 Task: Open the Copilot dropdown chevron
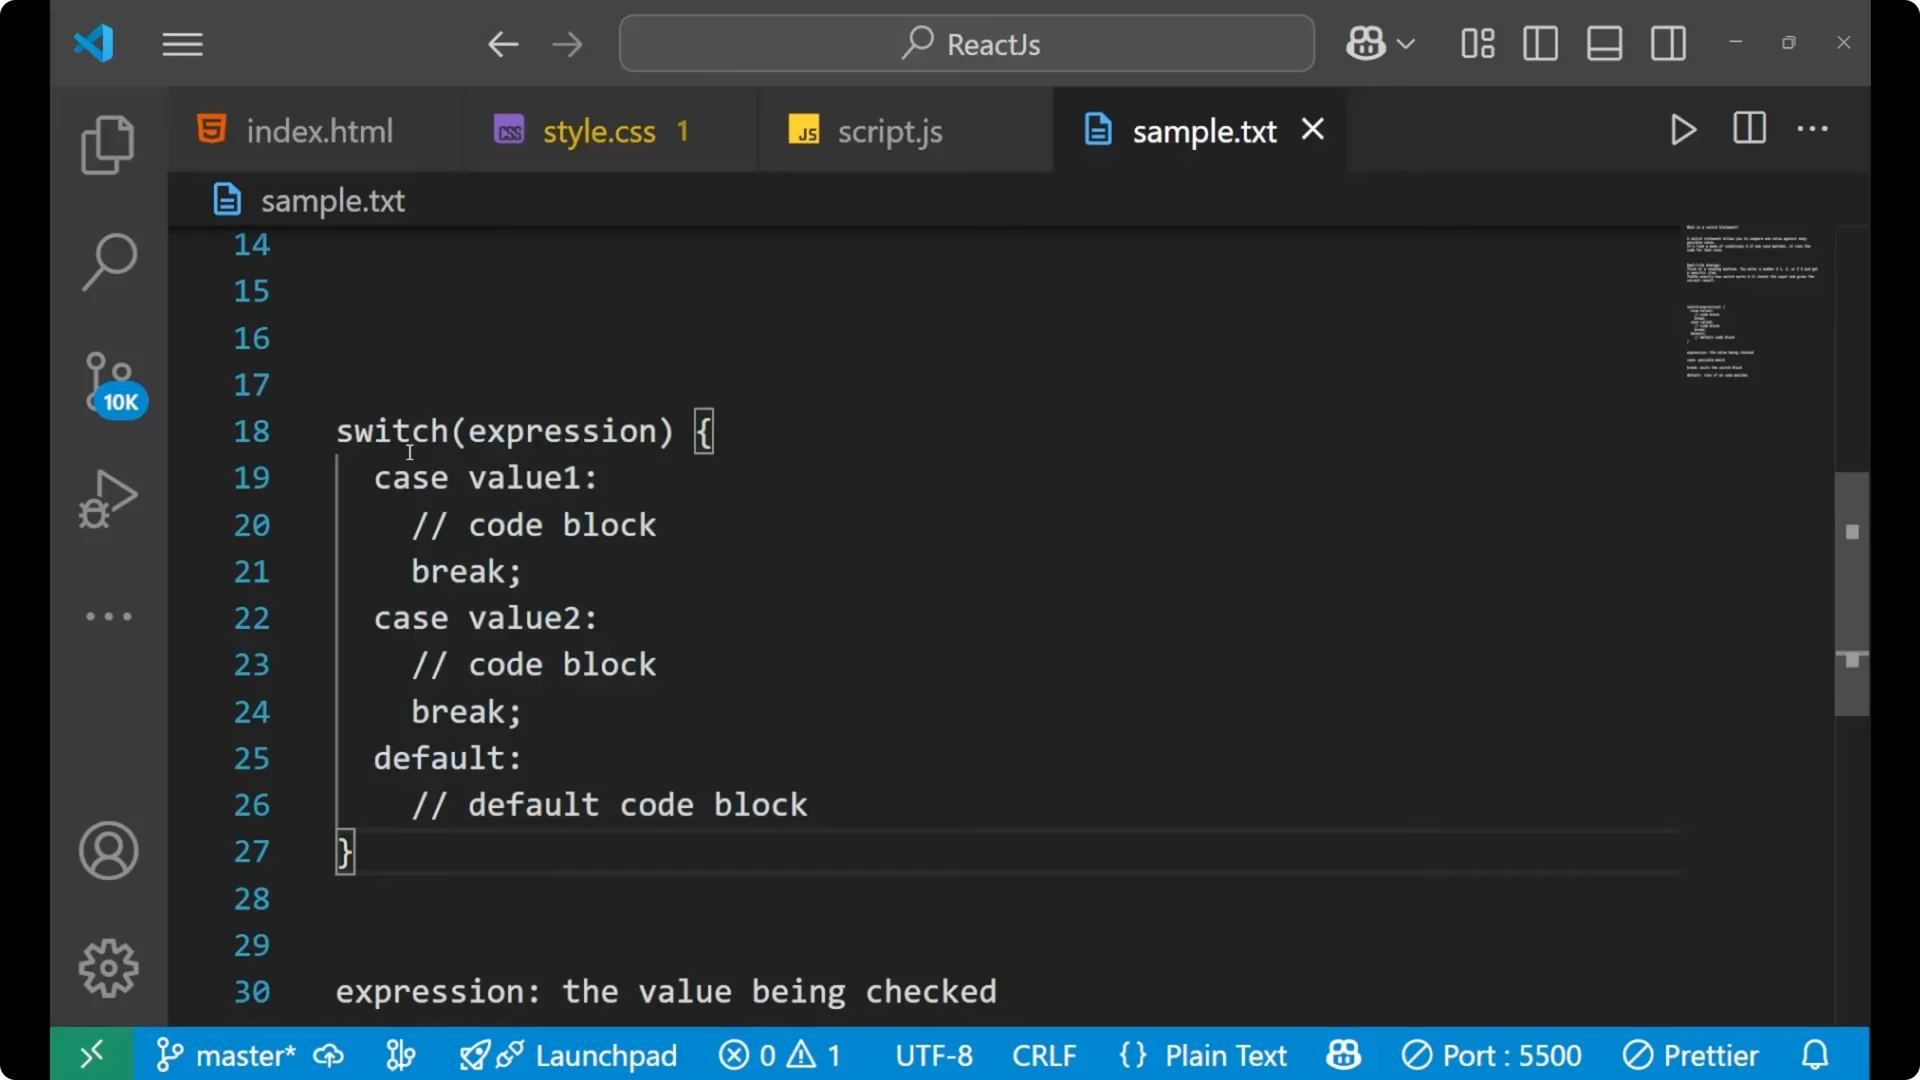click(1408, 43)
